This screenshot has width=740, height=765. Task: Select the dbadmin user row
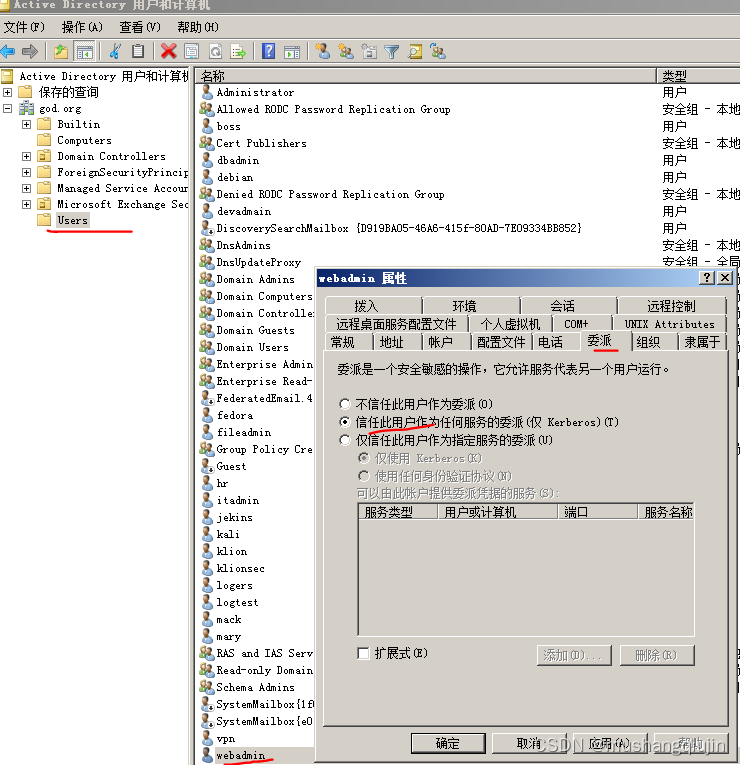click(238, 160)
